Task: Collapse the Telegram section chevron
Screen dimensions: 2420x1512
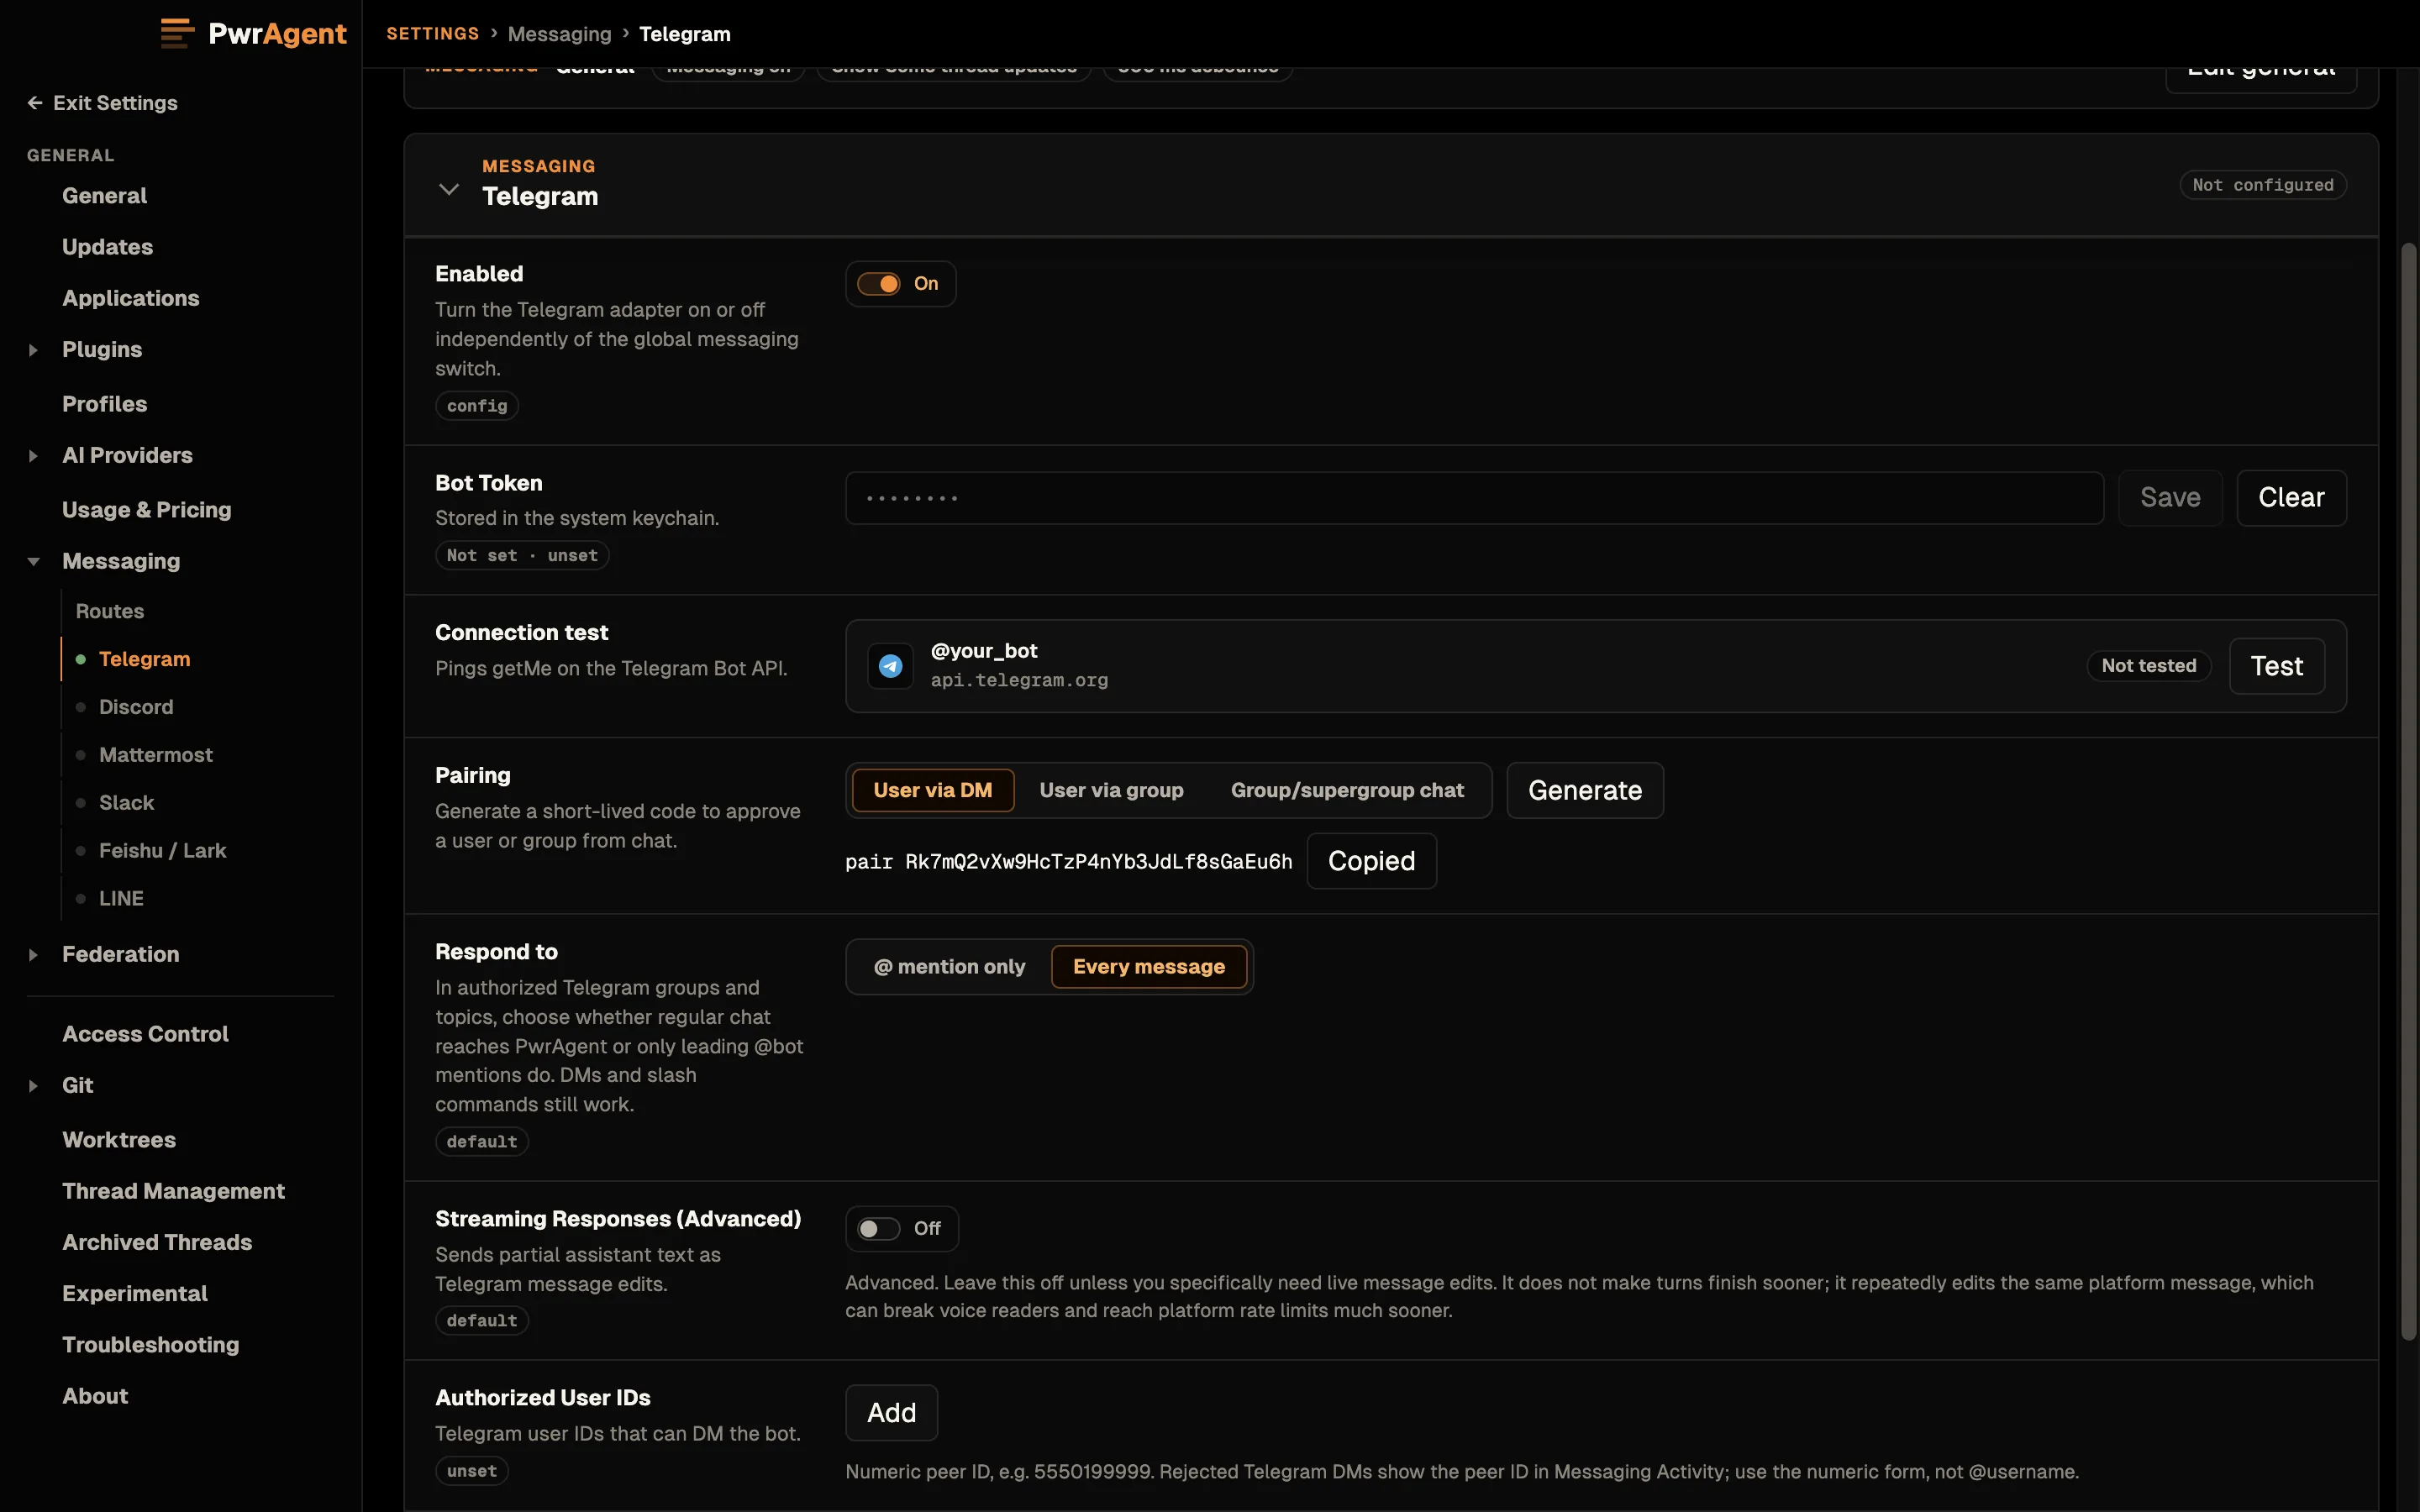Action: pyautogui.click(x=449, y=188)
